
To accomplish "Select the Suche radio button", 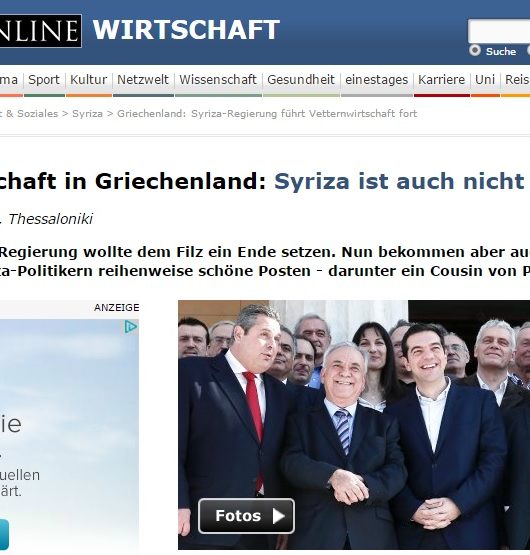I will (475, 51).
